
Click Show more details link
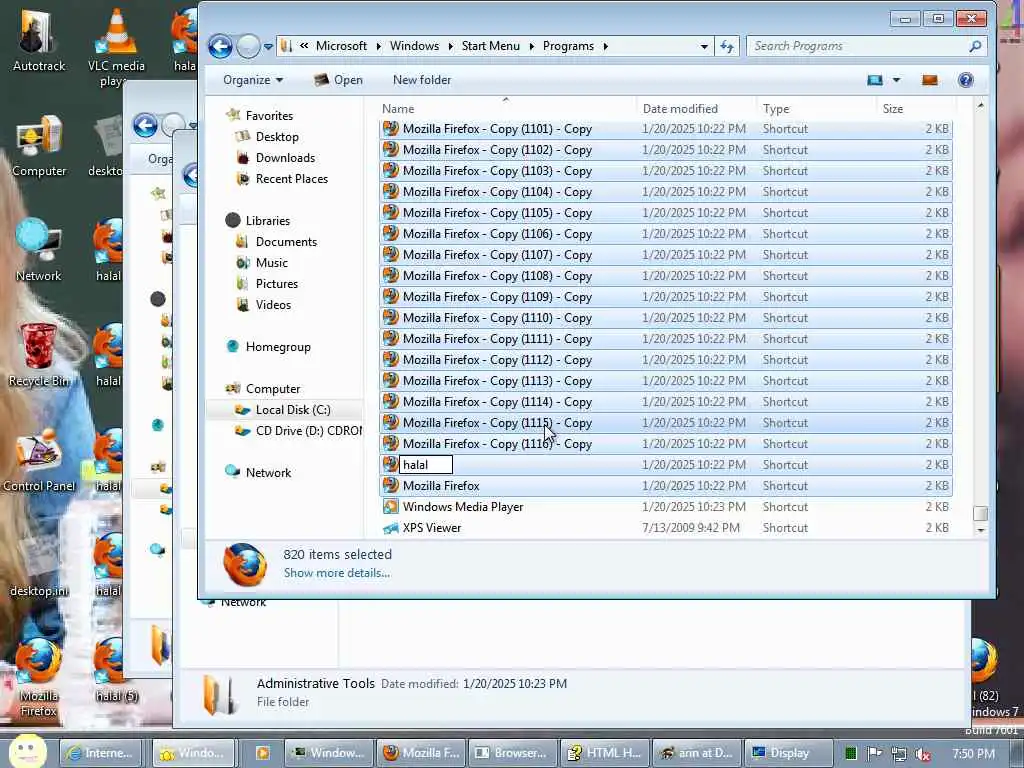click(336, 573)
